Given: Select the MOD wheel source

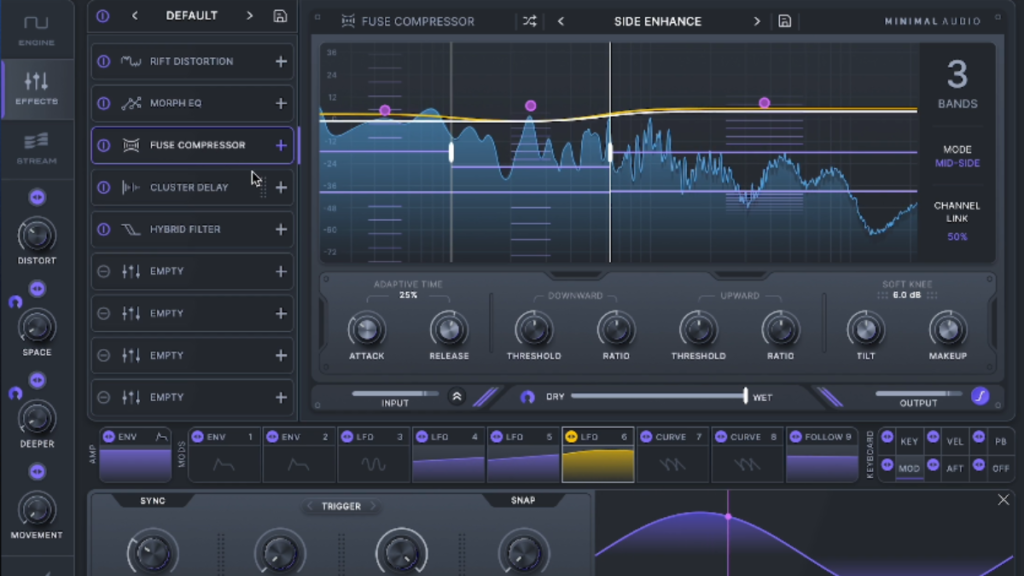Looking at the screenshot, I should pyautogui.click(x=909, y=468).
